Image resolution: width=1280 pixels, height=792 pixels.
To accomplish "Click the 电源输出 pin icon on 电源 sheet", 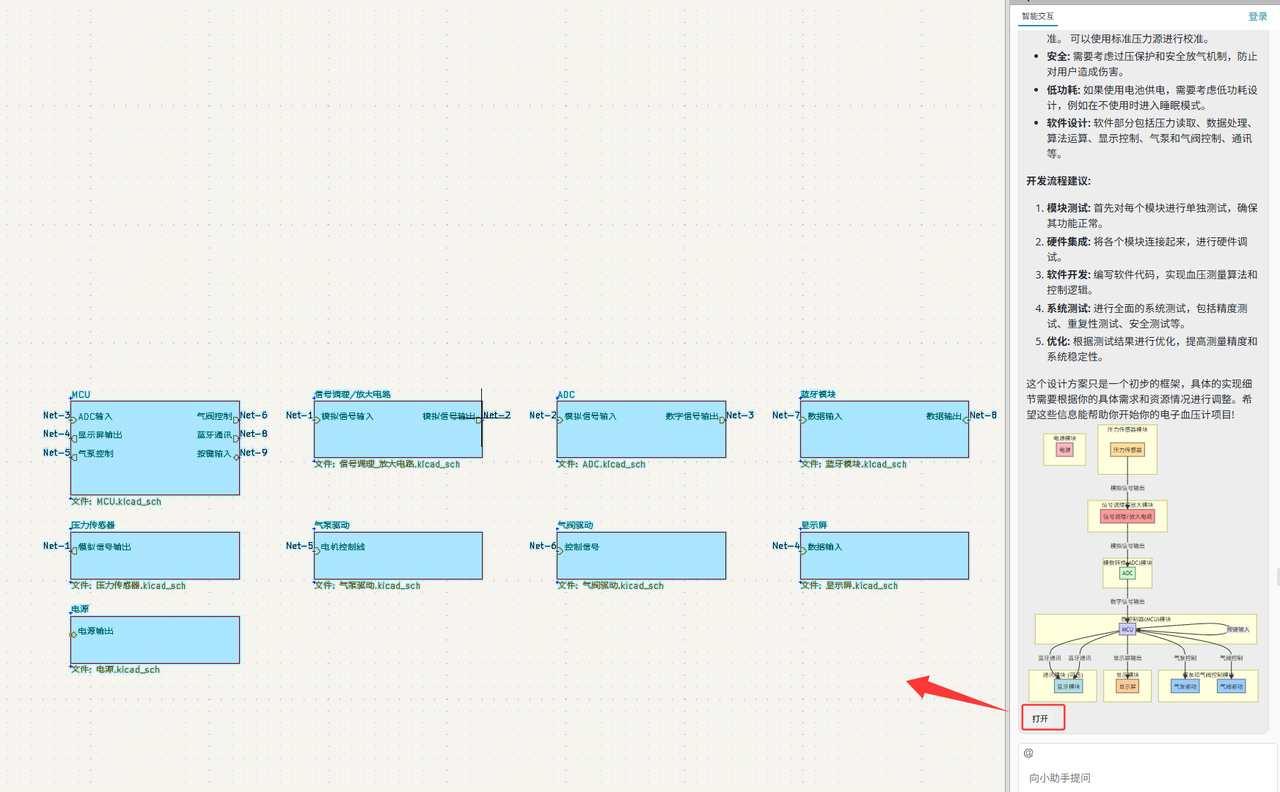I will [x=74, y=634].
